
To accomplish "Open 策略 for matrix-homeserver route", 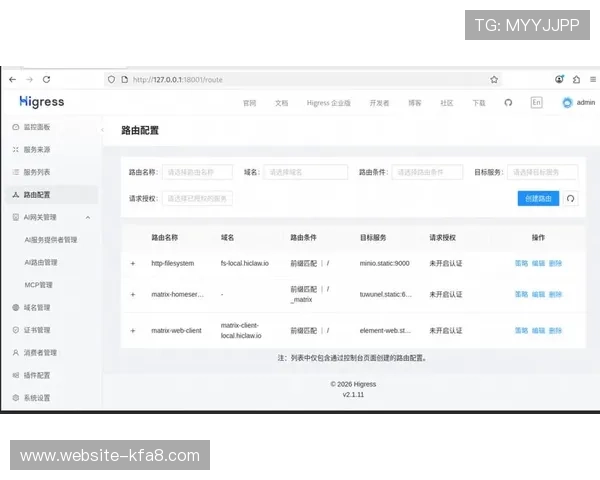I will 521,294.
